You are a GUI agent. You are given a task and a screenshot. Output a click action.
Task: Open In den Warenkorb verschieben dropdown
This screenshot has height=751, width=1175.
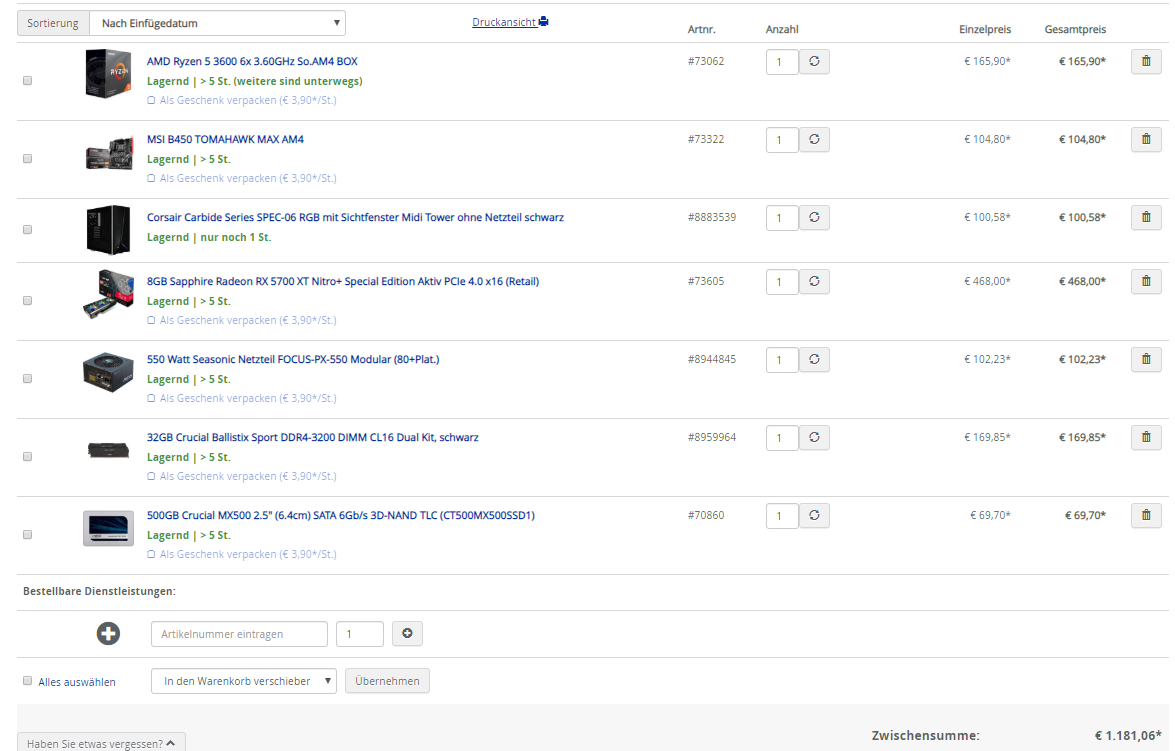coord(244,681)
